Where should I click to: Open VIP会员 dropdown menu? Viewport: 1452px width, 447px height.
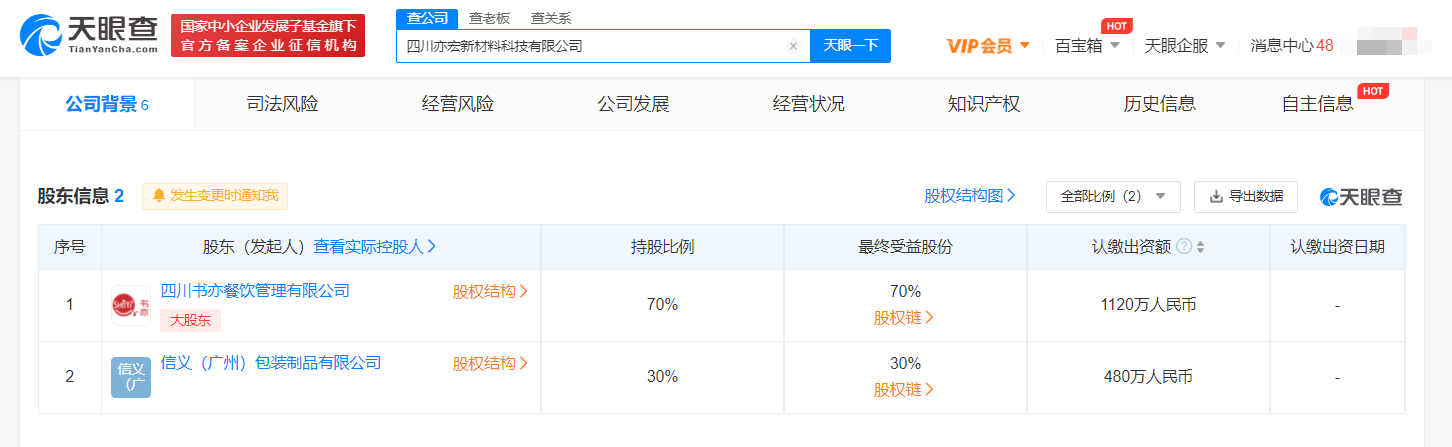tap(988, 45)
